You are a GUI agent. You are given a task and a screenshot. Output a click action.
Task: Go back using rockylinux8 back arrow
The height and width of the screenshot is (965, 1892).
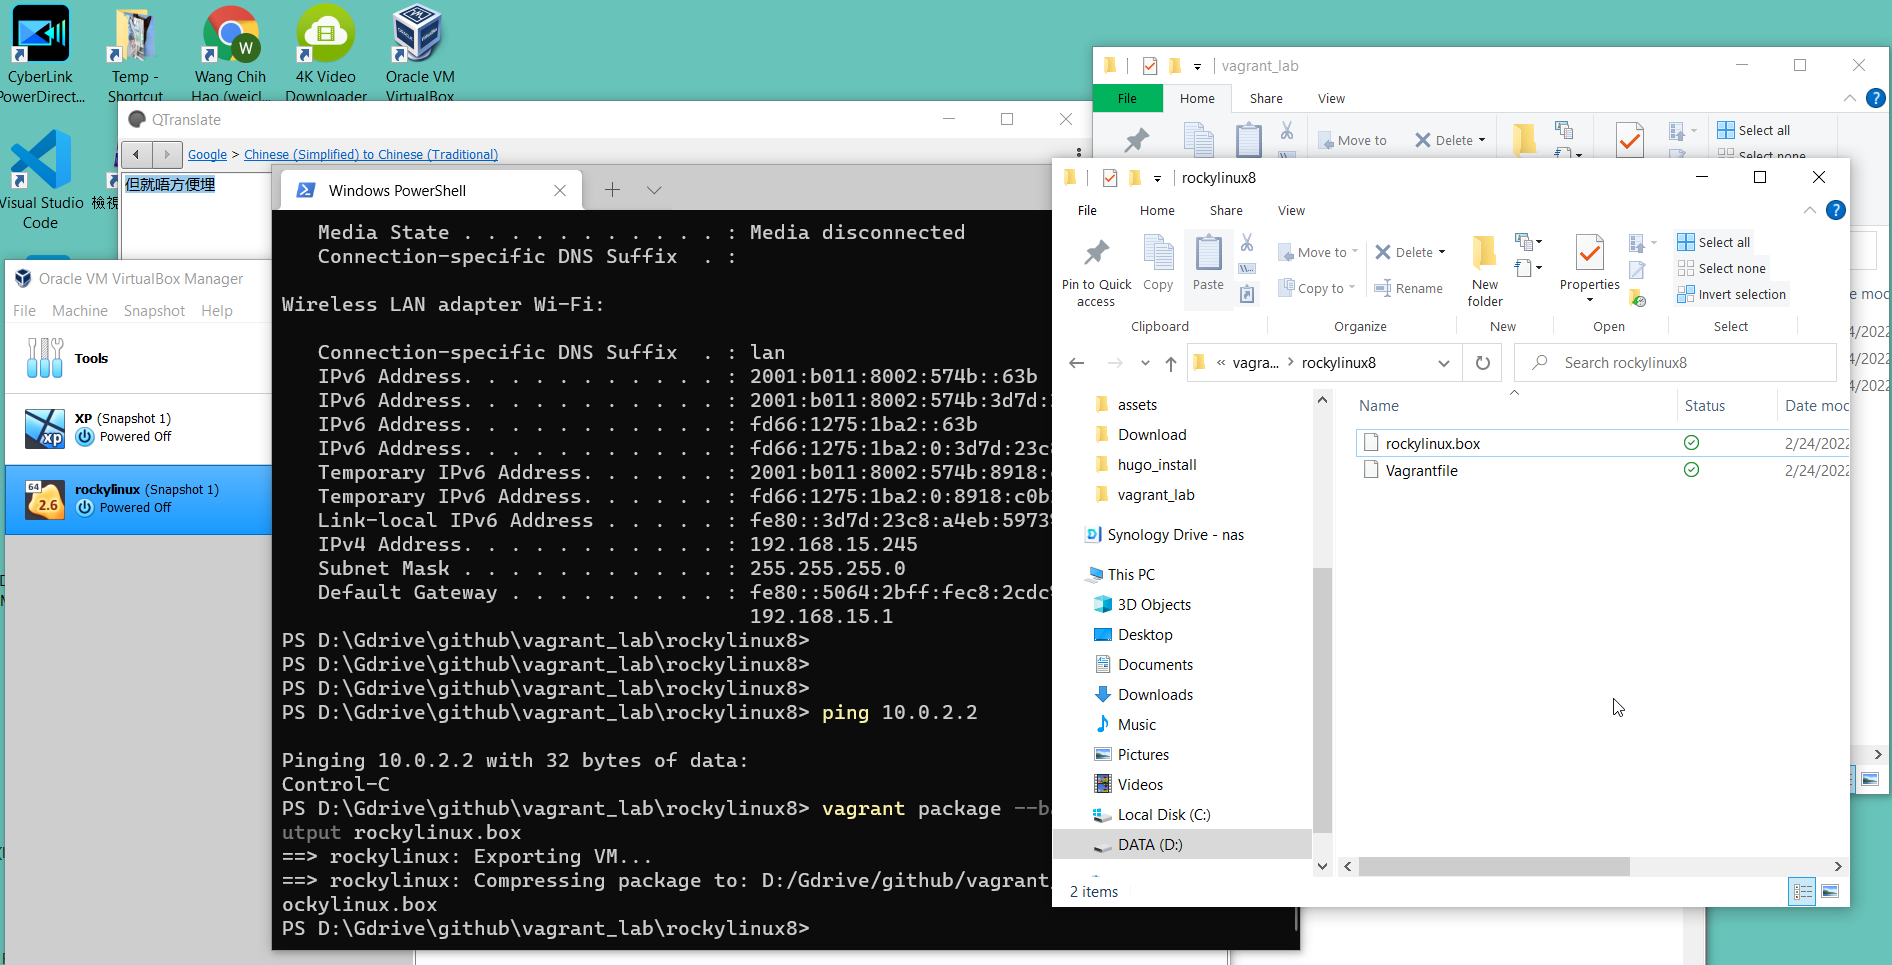coord(1077,363)
